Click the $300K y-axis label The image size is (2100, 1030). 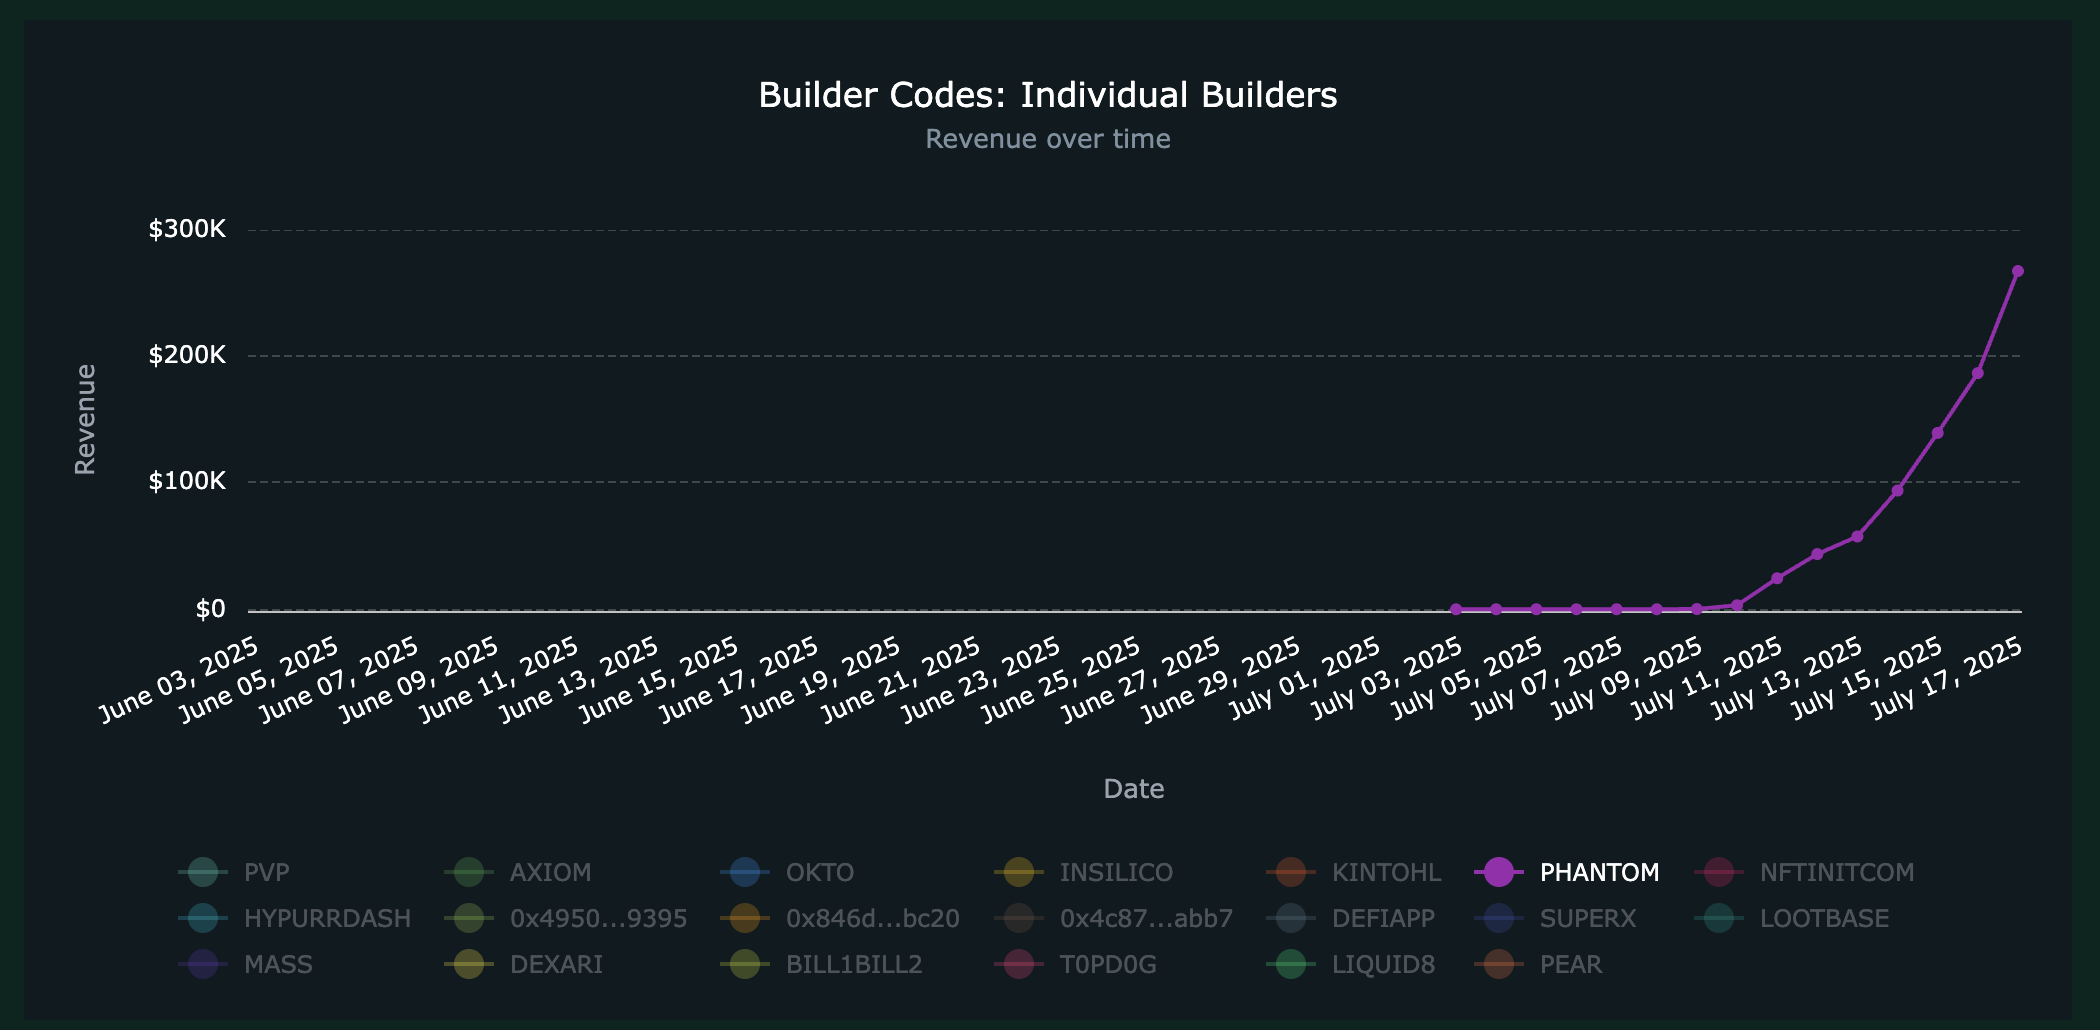[187, 229]
